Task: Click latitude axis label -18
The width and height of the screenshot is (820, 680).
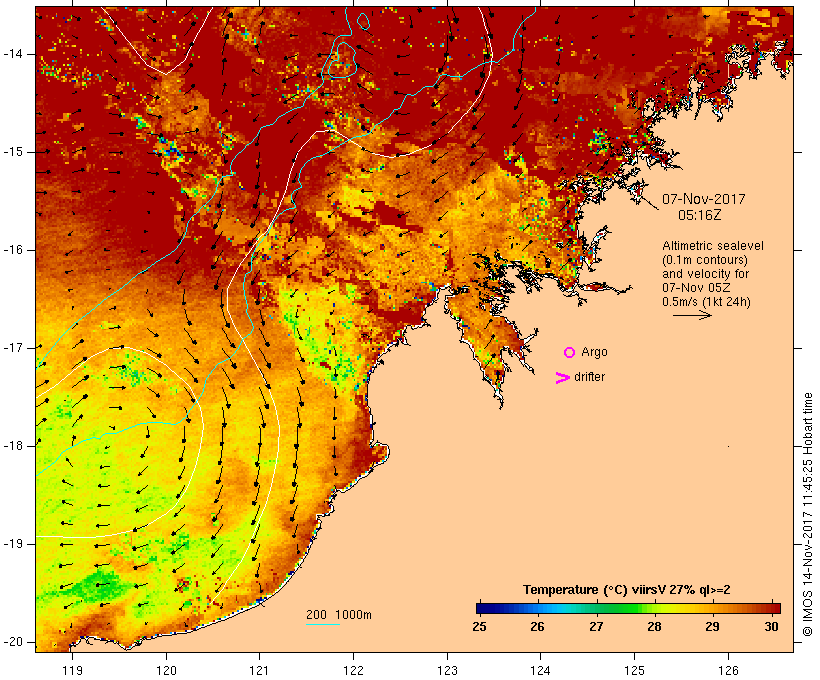Action: point(13,446)
